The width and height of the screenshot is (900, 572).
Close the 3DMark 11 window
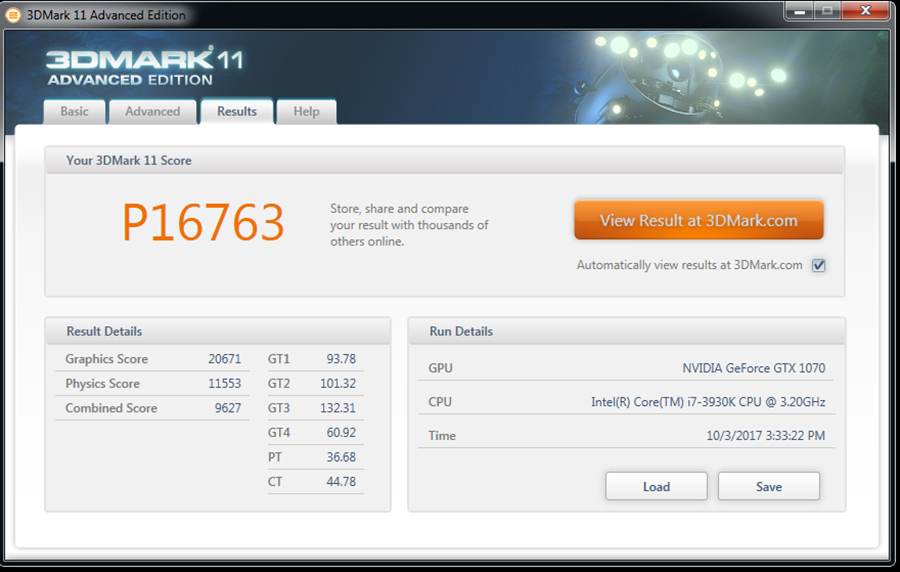865,11
